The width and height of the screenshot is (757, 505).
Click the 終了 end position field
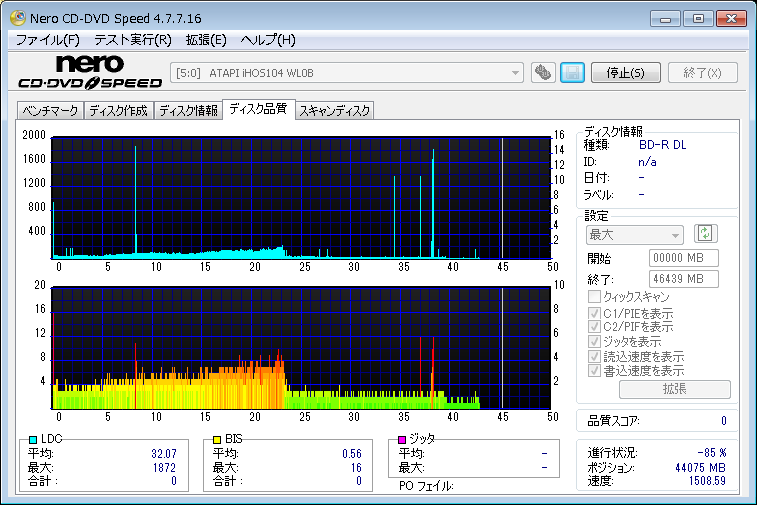(683, 279)
